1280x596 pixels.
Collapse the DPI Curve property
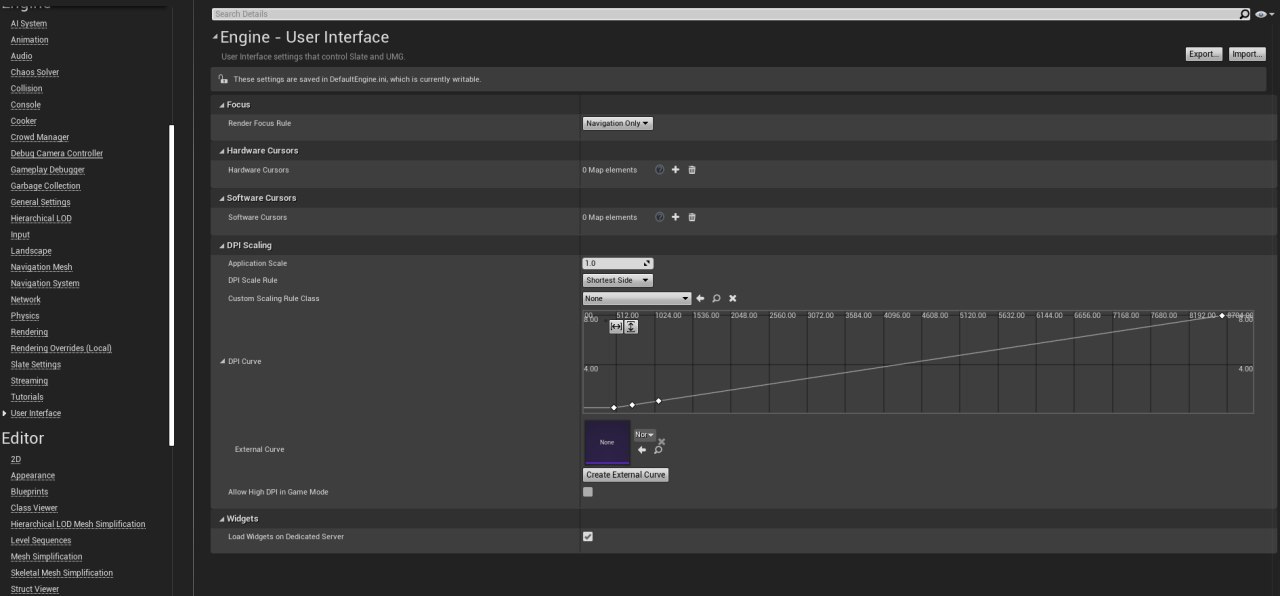222,361
